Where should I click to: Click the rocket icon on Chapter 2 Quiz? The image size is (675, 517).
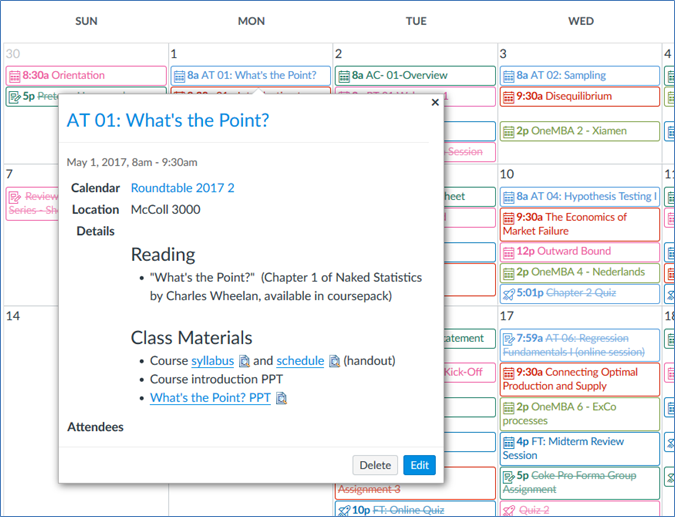pos(509,293)
